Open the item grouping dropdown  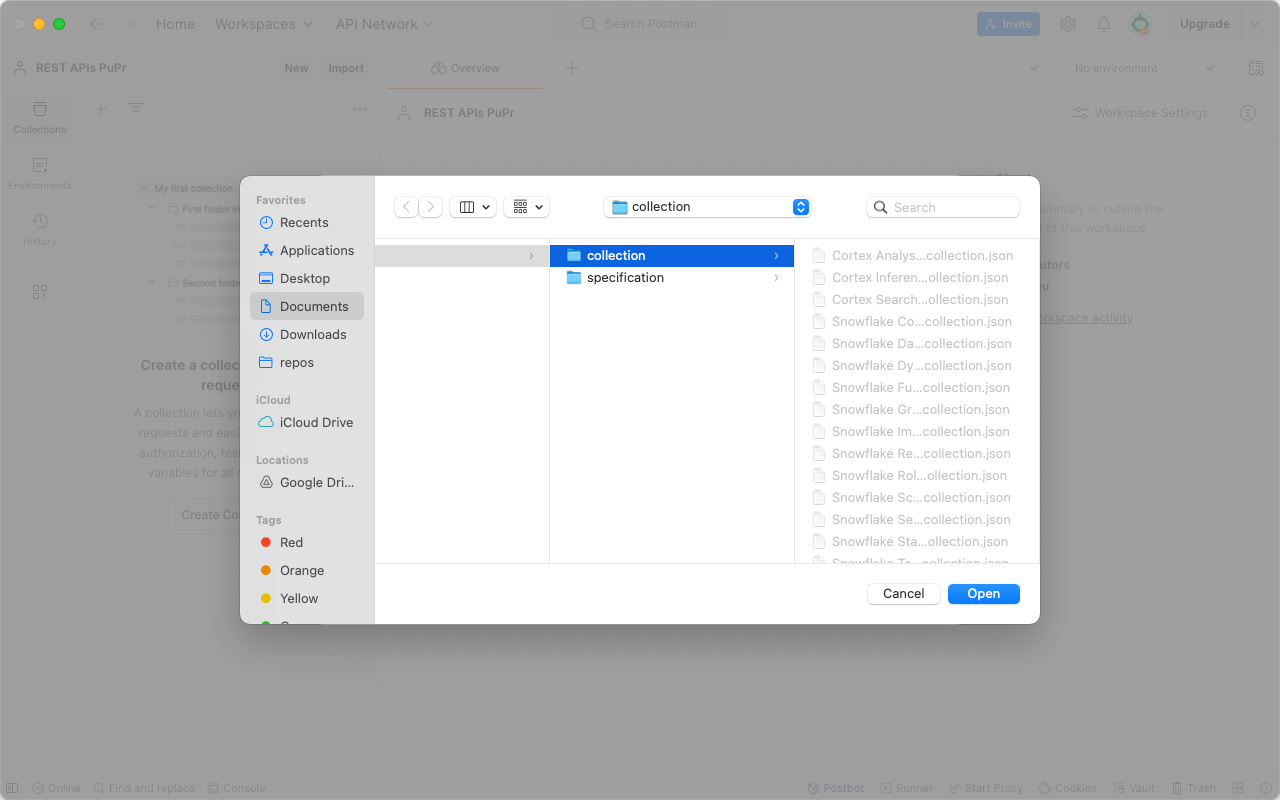(x=527, y=207)
